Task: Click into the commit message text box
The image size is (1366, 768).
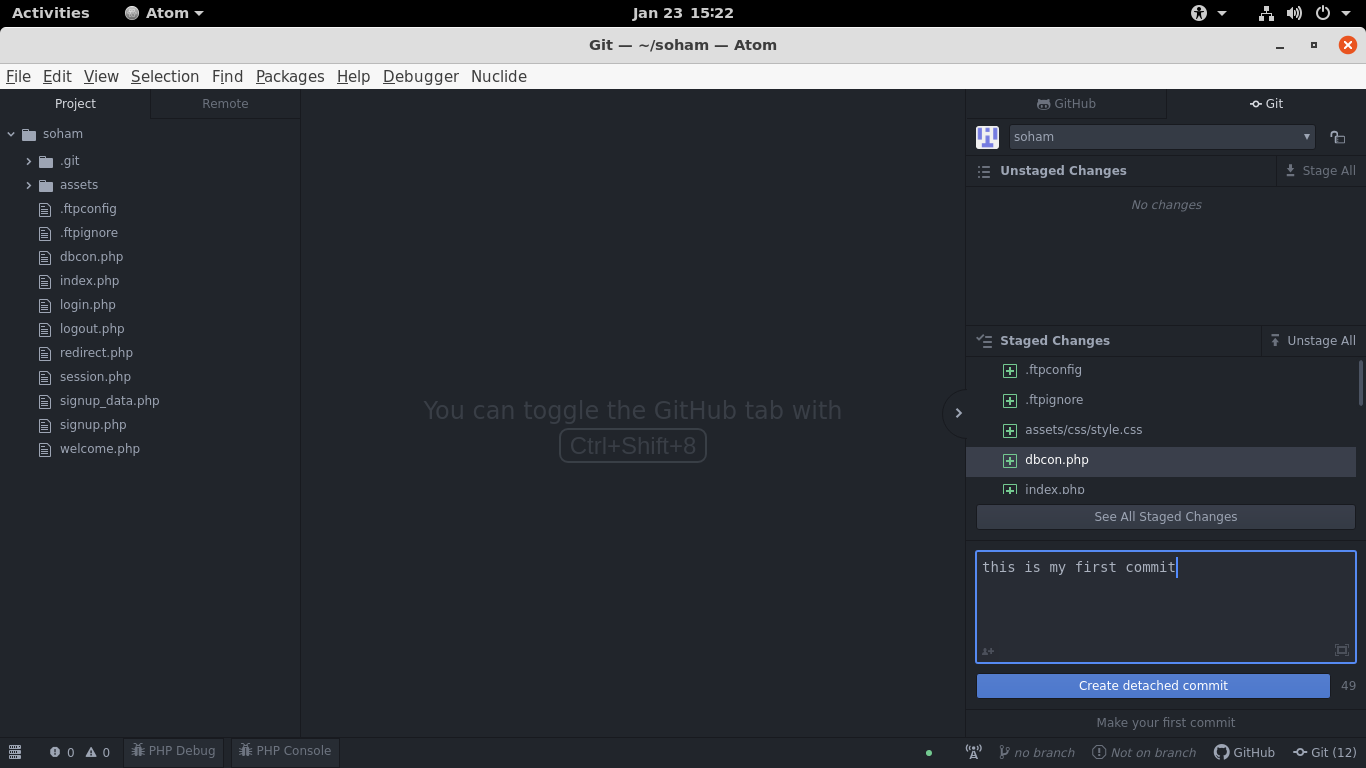Action: [1166, 606]
